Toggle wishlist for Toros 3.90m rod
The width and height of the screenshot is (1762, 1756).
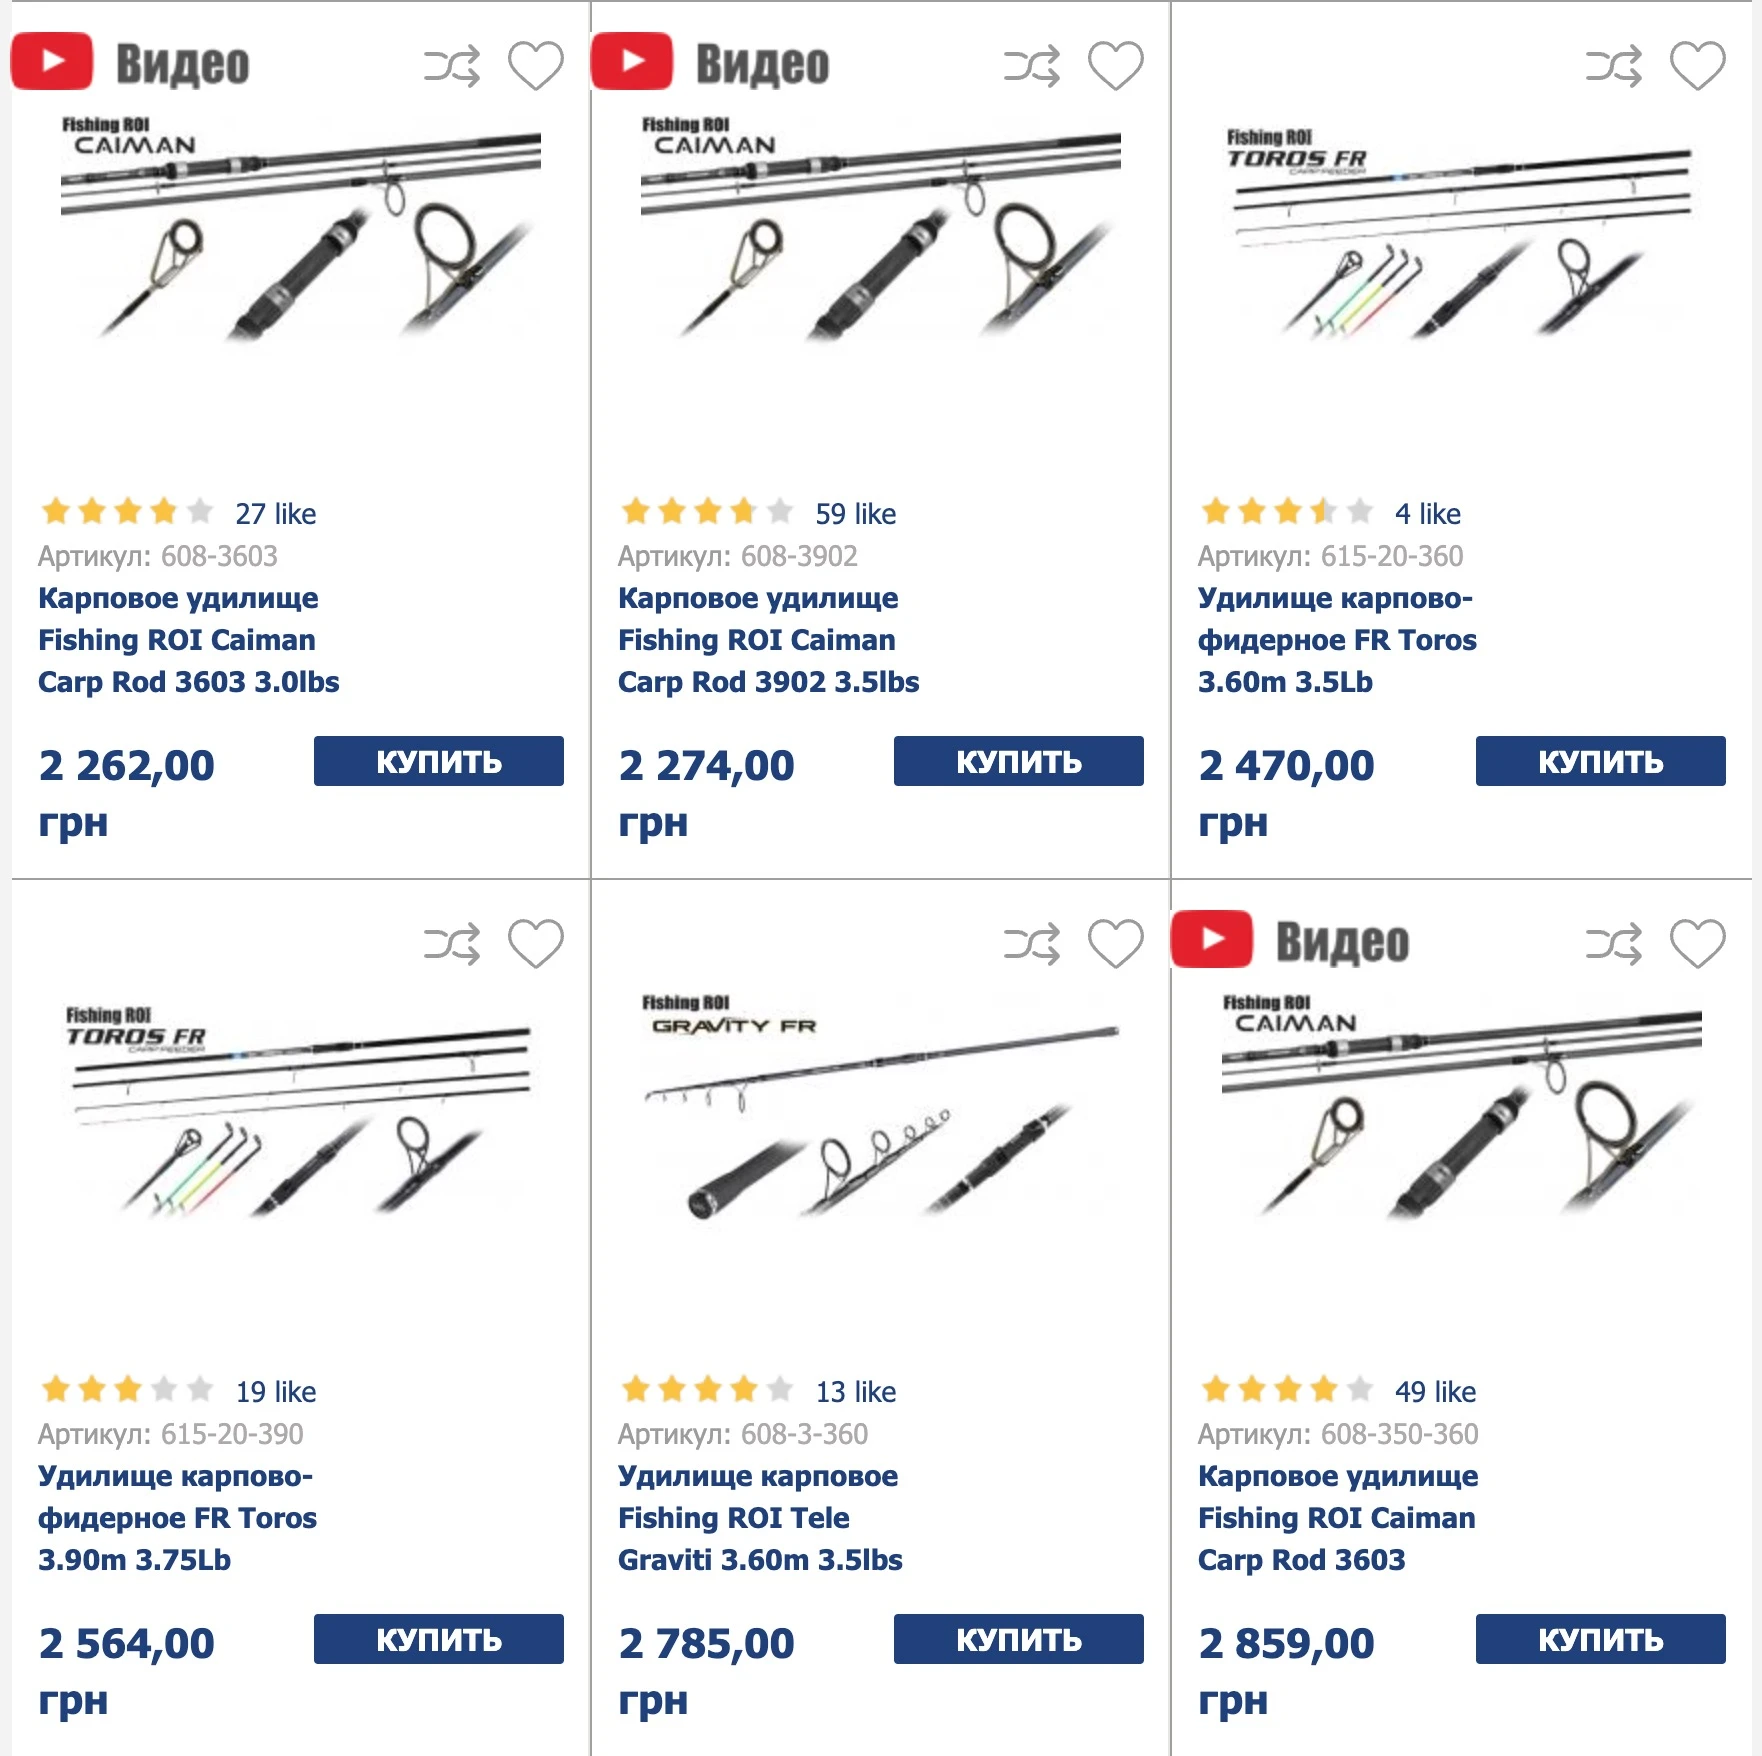pyautogui.click(x=535, y=944)
